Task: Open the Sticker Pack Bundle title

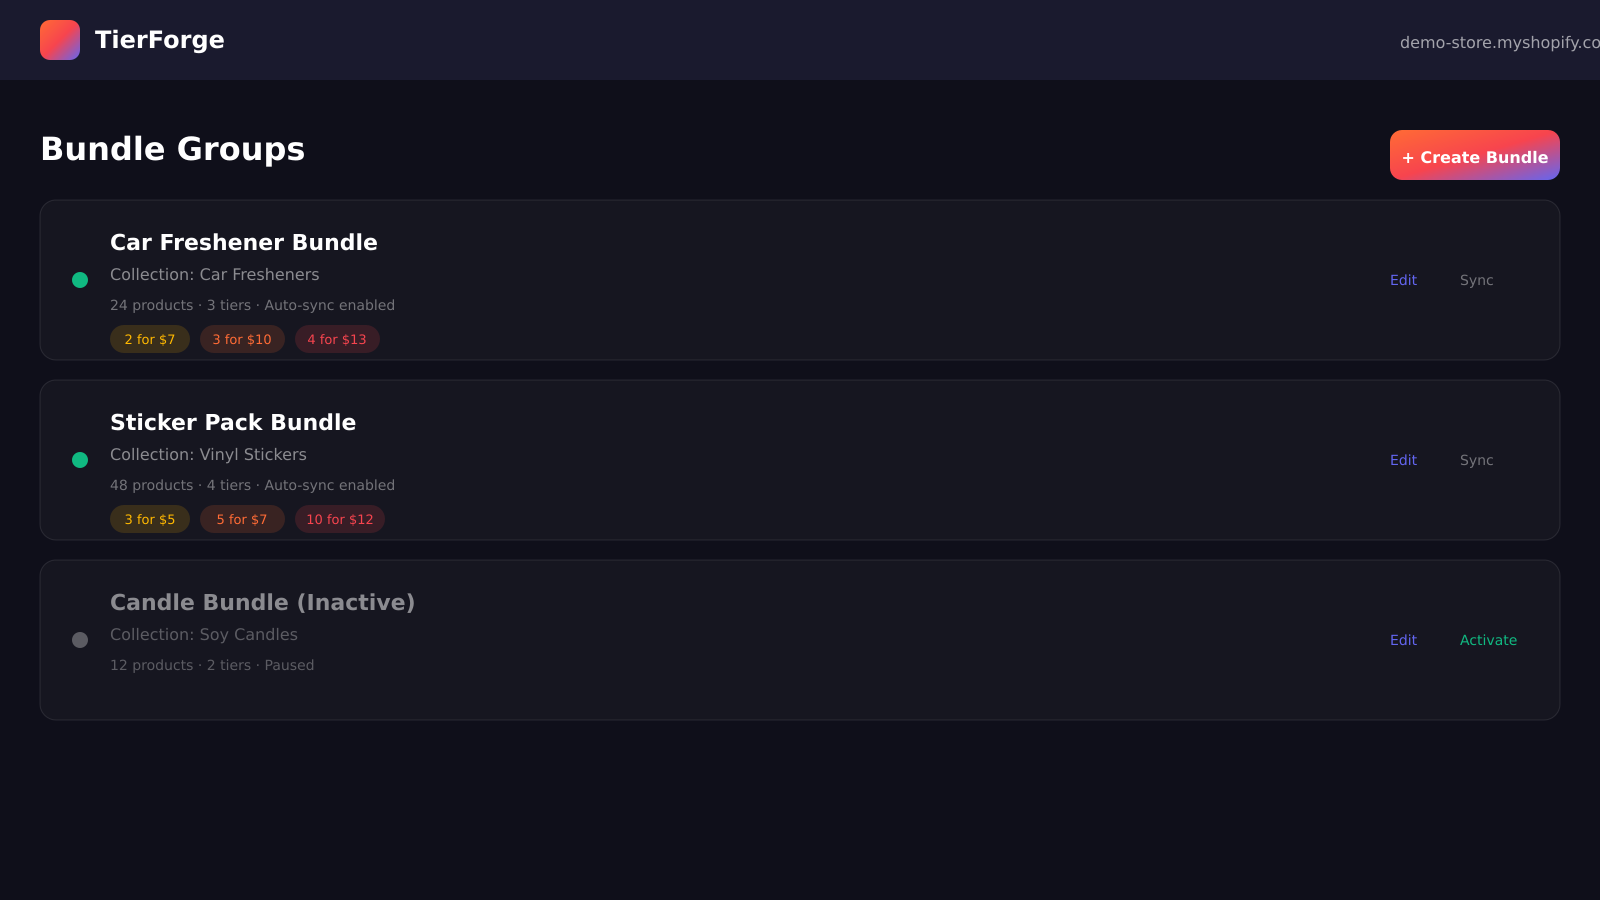Action: (232, 422)
